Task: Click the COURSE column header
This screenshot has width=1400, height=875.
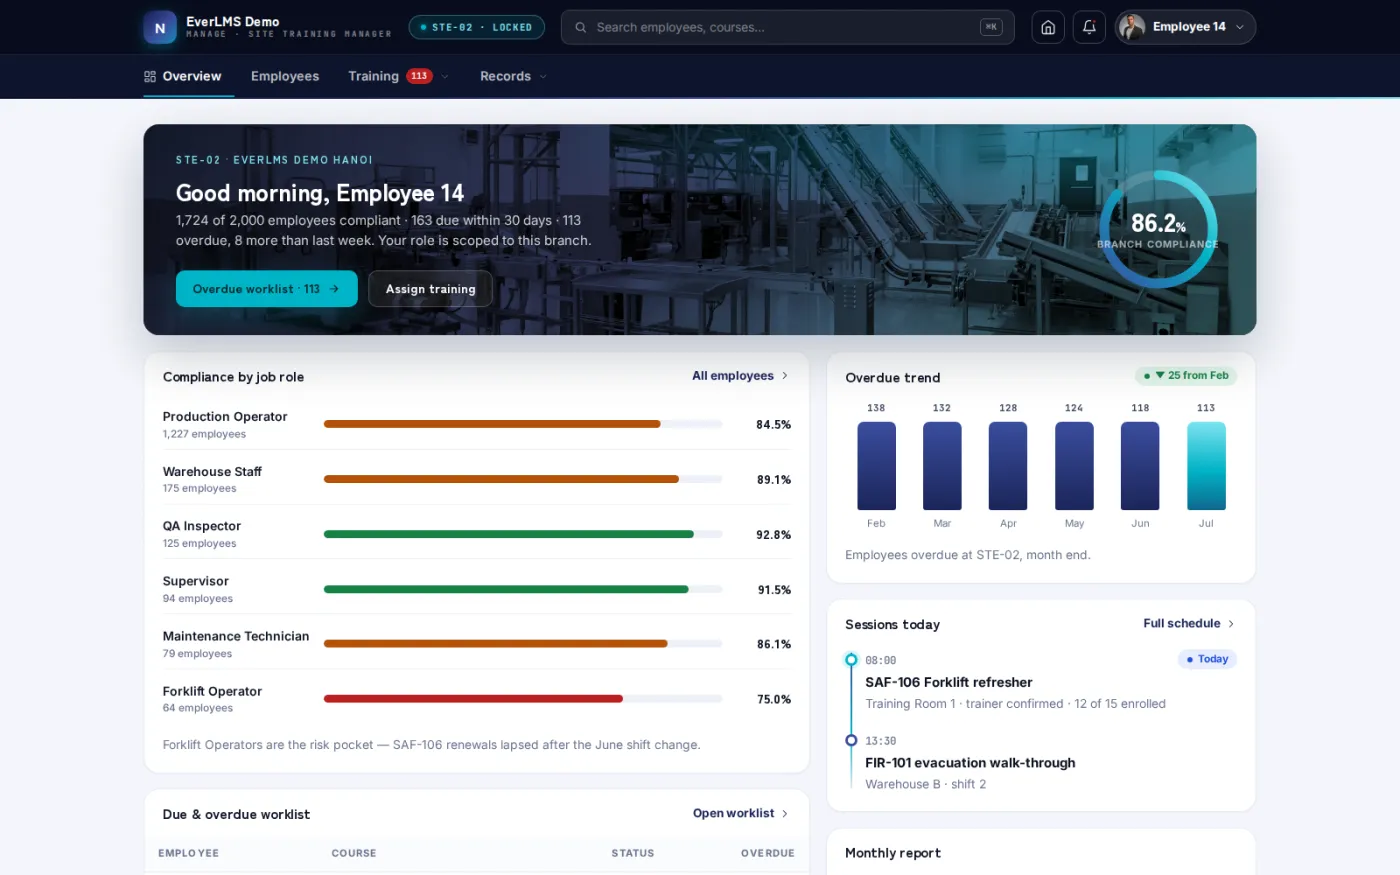Action: 354,853
